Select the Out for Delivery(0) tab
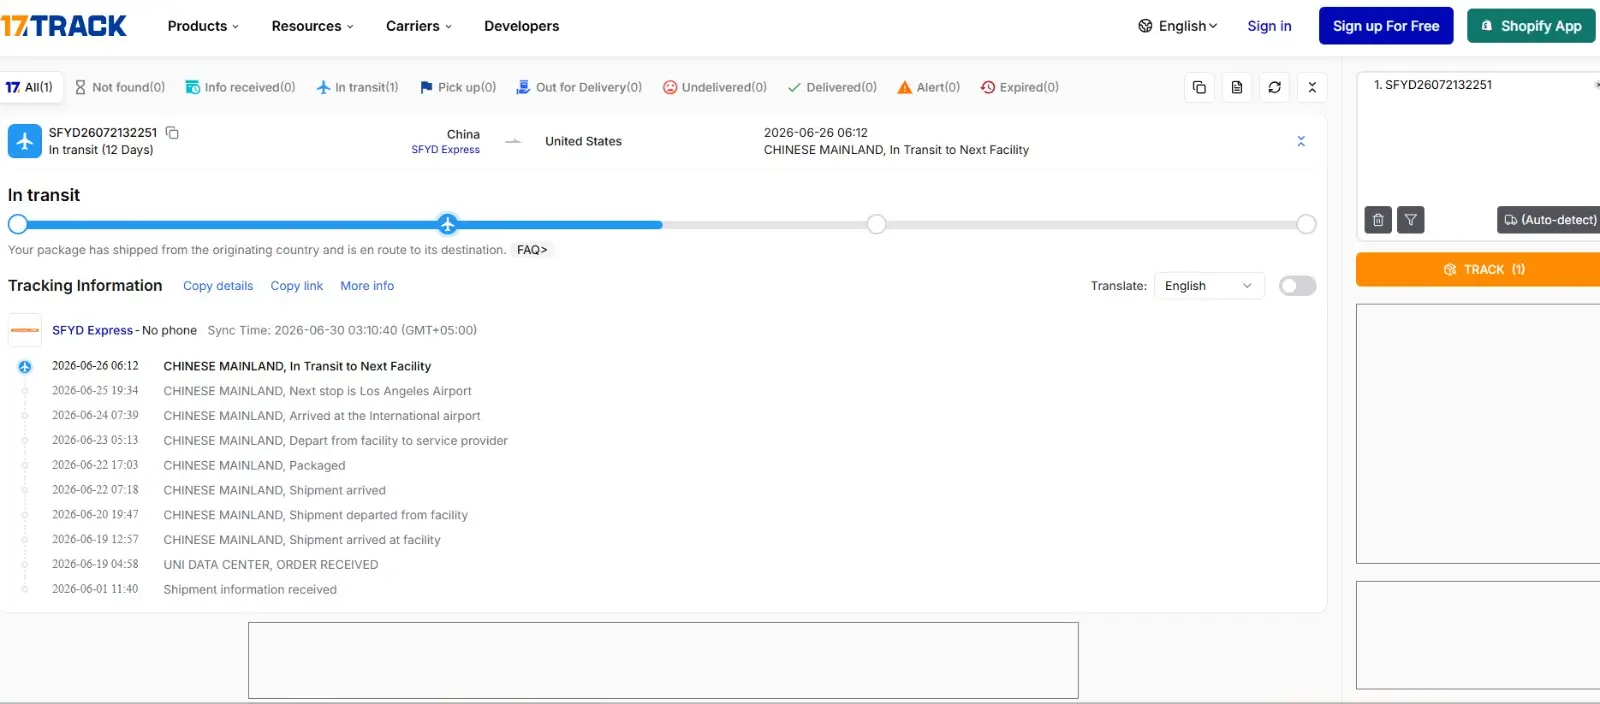Screen dimensions: 1600x704 click(579, 87)
